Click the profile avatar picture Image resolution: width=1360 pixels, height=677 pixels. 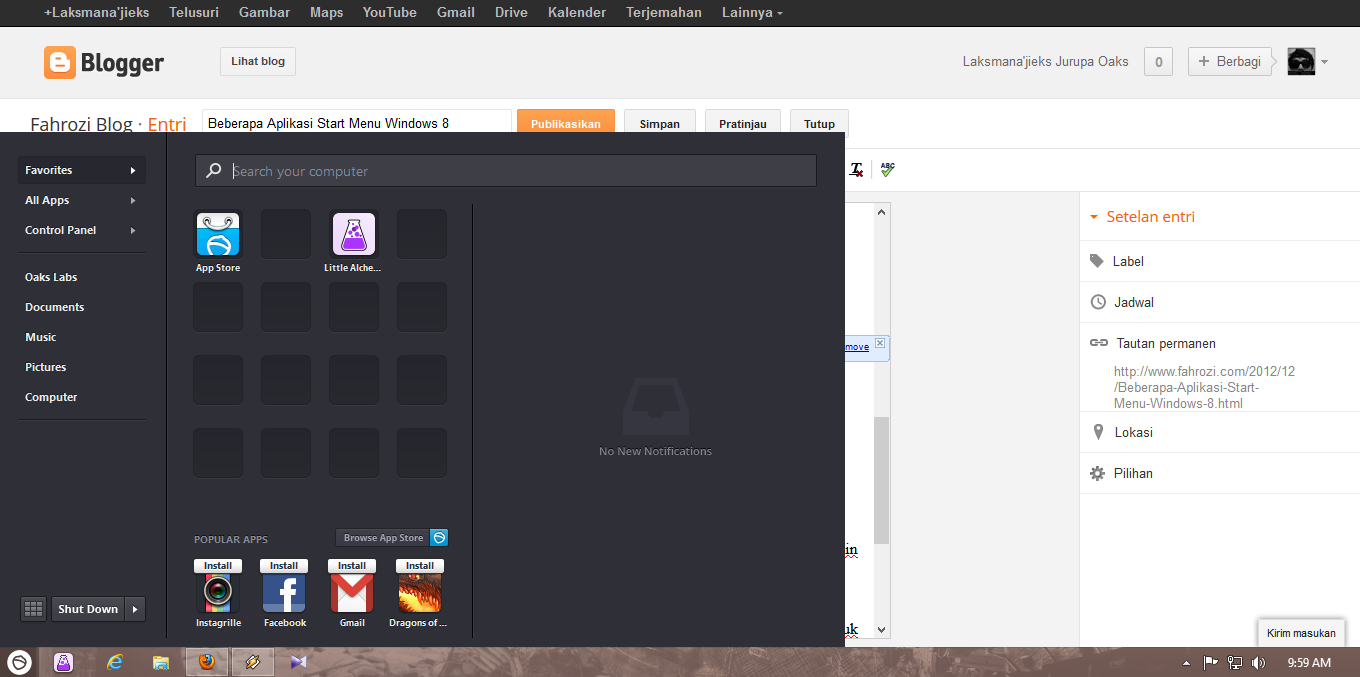point(1301,61)
